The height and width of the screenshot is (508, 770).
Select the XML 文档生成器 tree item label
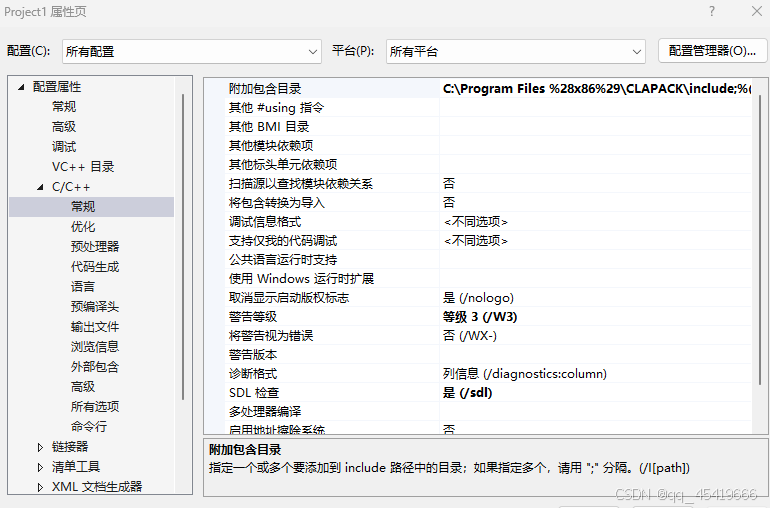tap(97, 487)
